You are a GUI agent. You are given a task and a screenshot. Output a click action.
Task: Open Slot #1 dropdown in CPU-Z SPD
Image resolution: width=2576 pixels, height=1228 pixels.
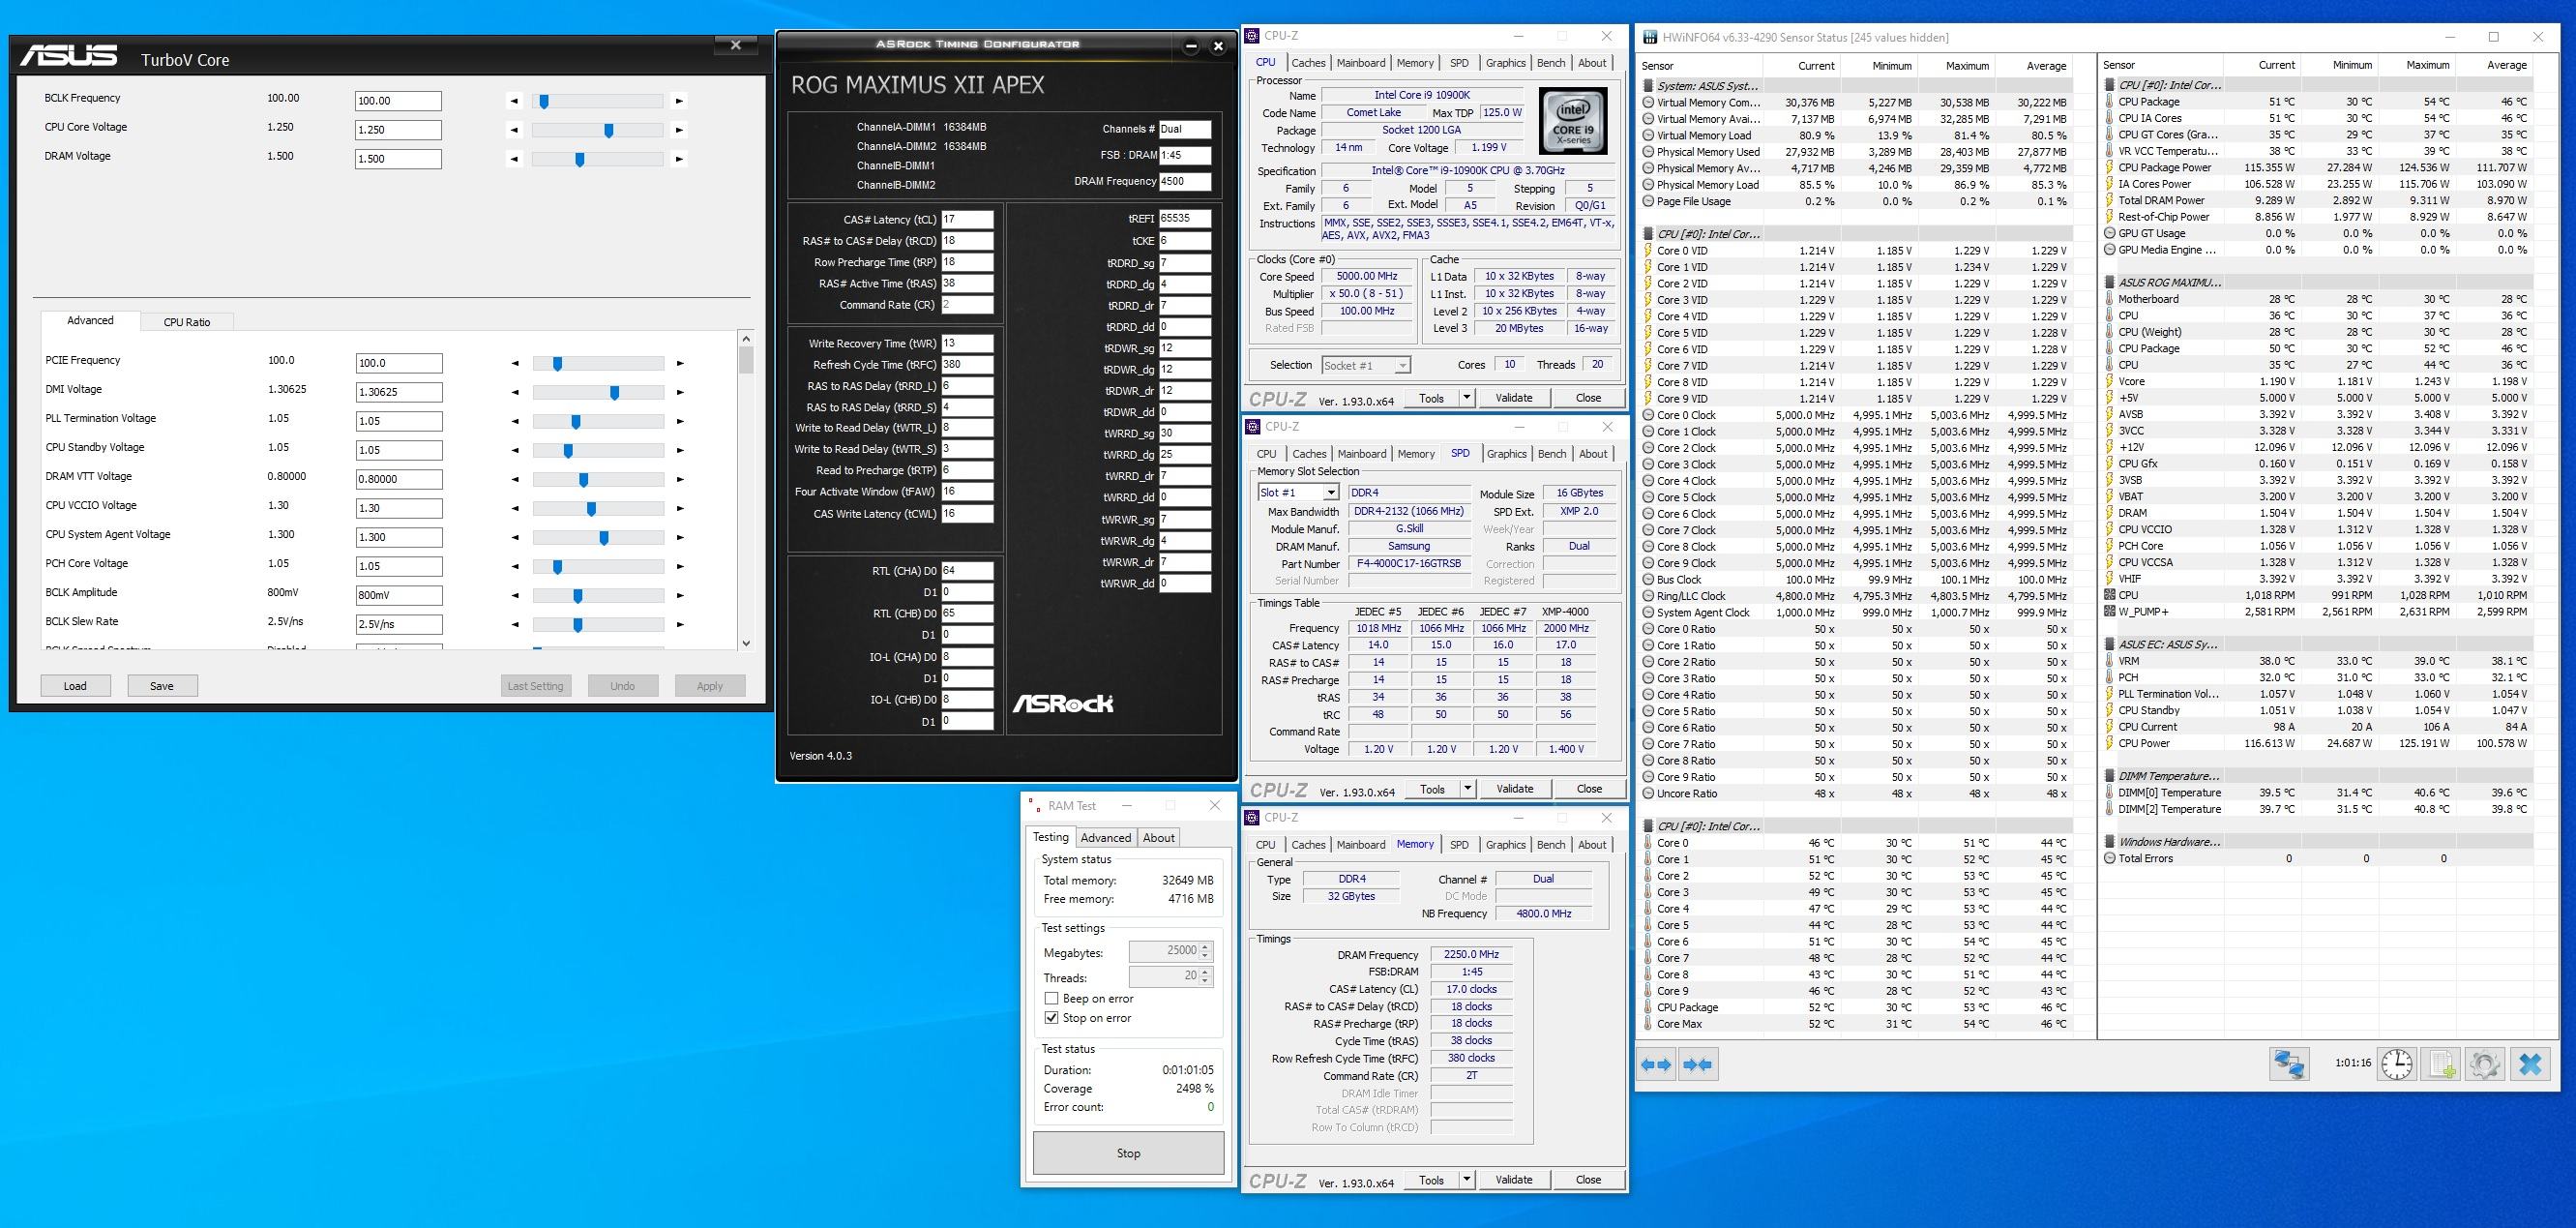click(1331, 493)
